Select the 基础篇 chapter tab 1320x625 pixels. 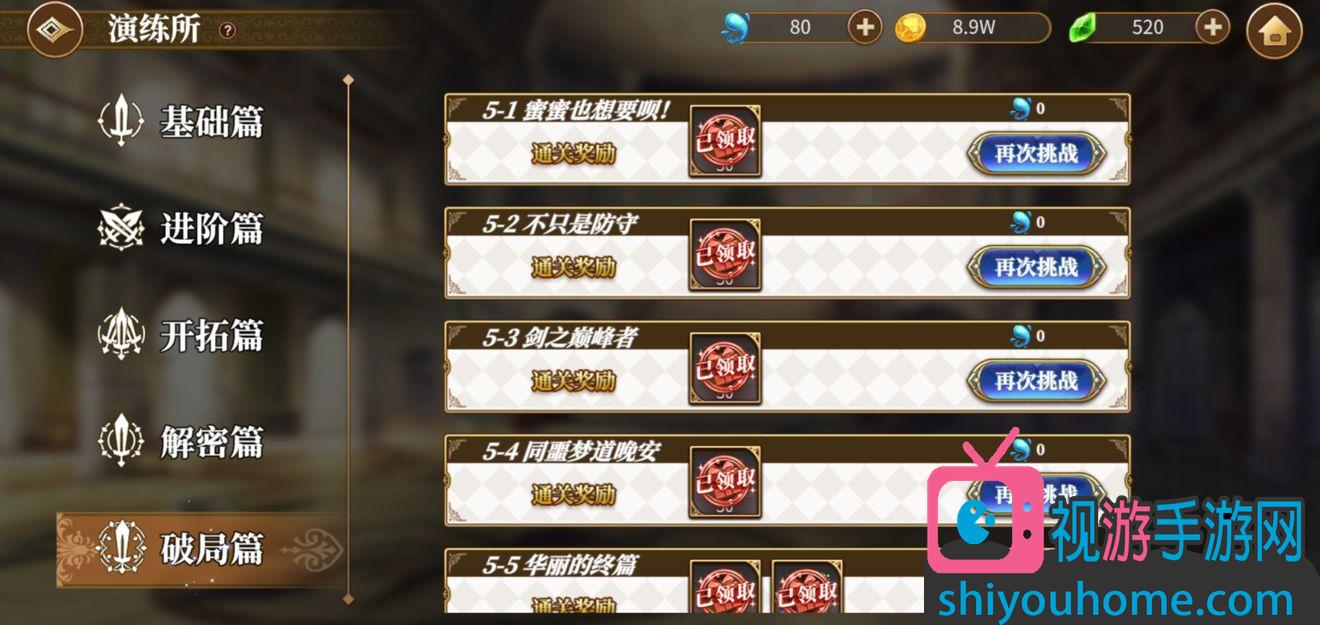pos(182,121)
